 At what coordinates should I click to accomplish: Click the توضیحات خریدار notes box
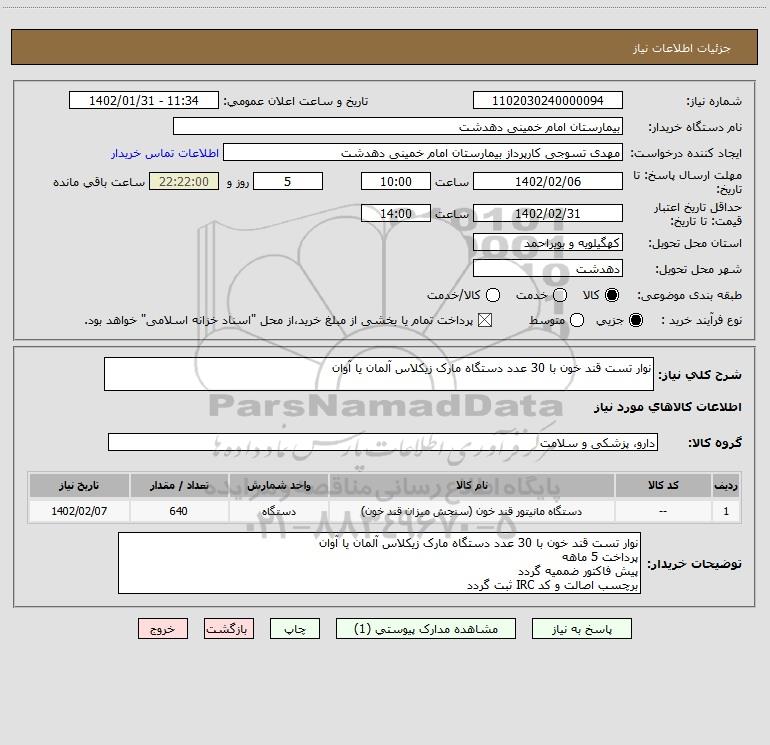[379, 563]
